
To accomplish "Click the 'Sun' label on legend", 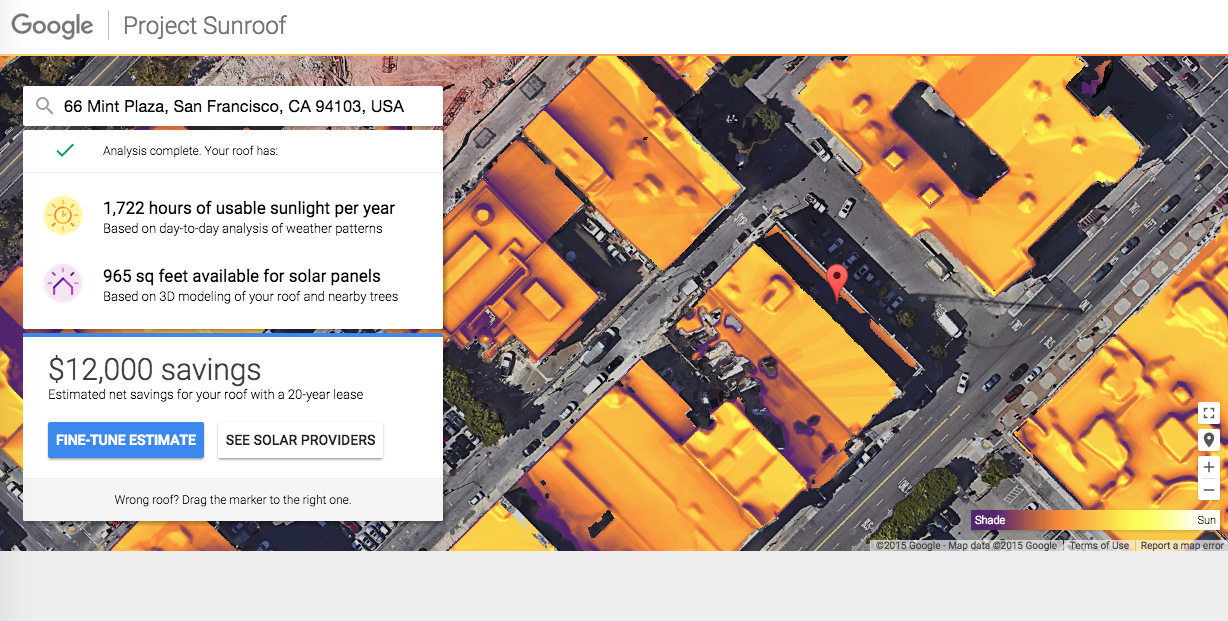I will coord(1206,520).
